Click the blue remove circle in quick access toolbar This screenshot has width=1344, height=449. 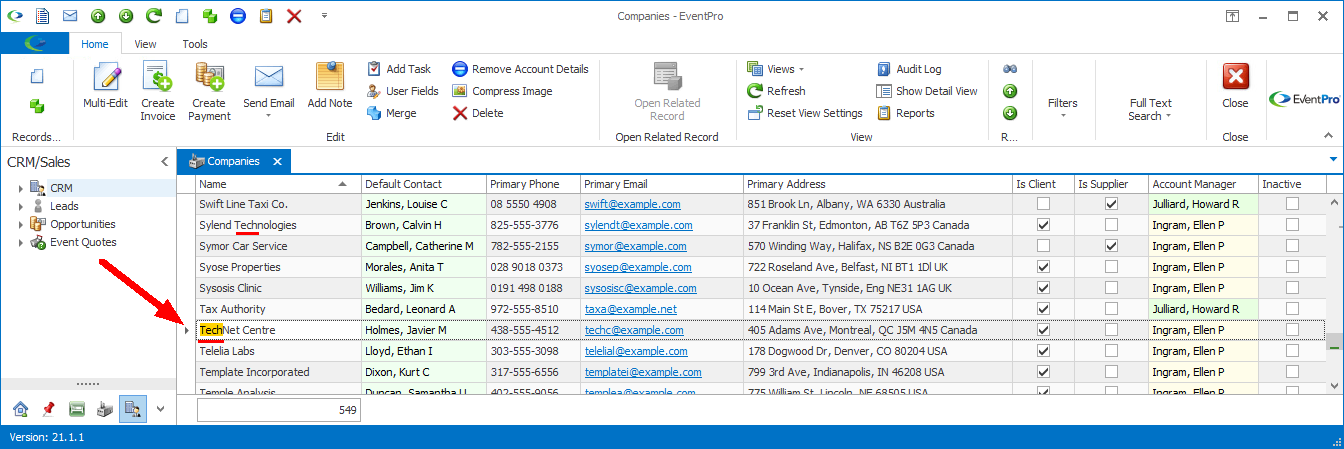pos(238,16)
